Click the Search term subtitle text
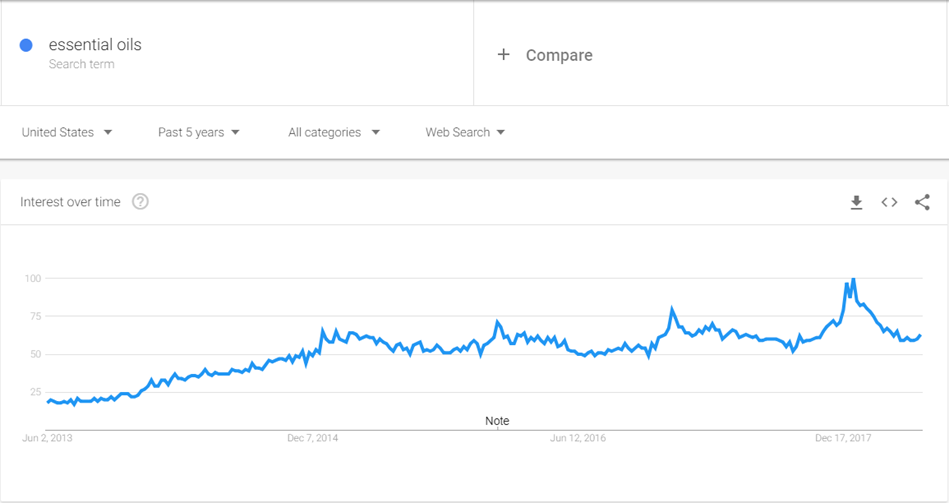This screenshot has width=949, height=503. pos(81,64)
